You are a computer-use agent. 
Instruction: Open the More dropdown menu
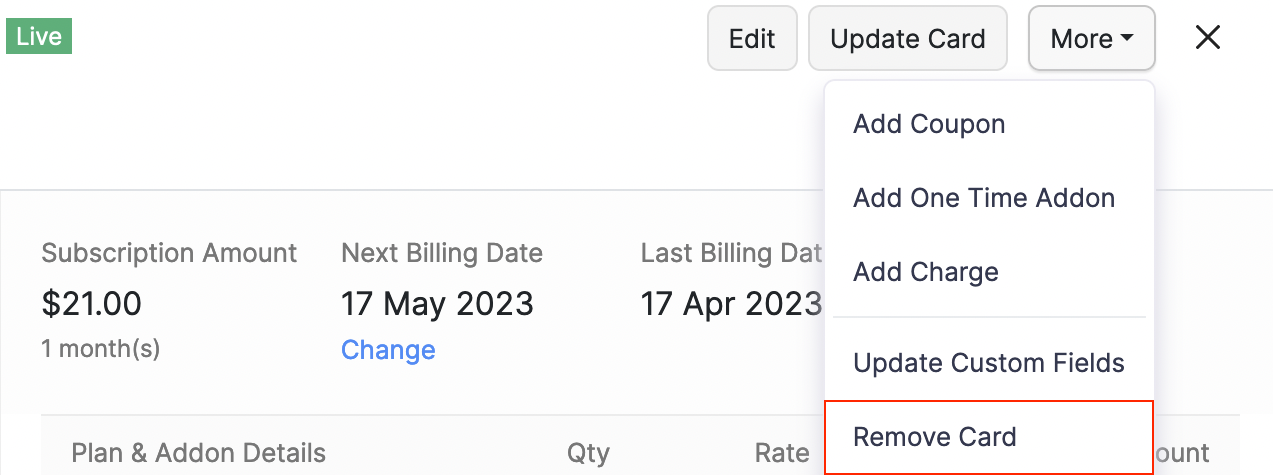1091,39
